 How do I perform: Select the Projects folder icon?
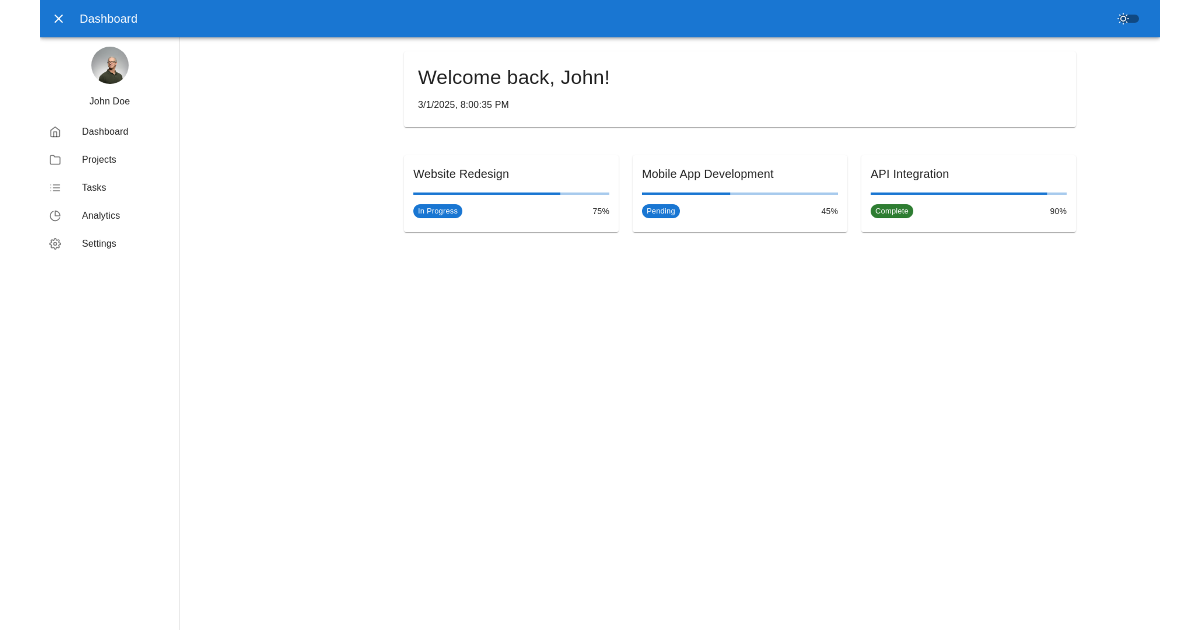point(55,159)
